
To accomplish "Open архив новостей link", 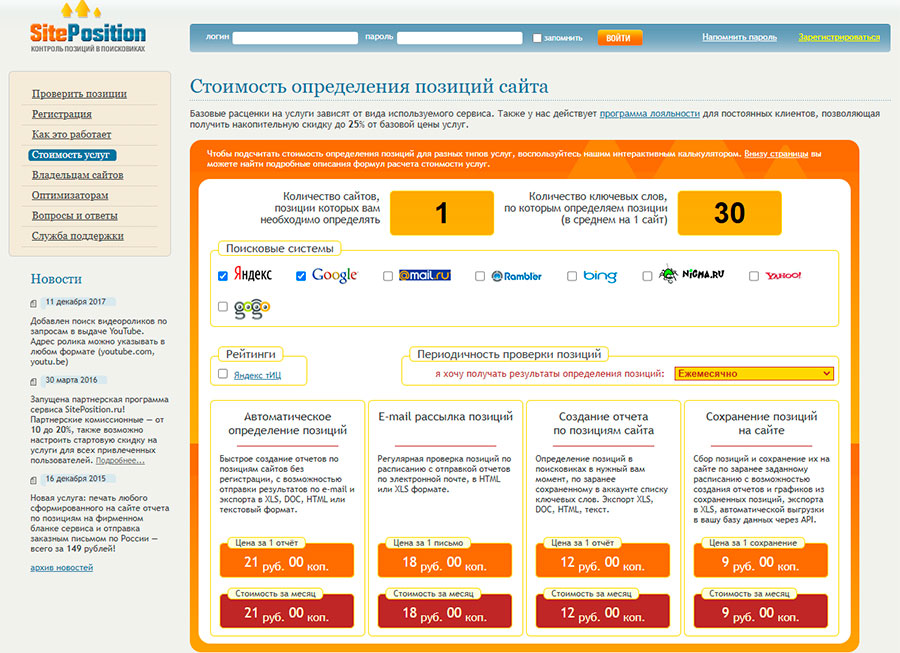I will (x=61, y=568).
